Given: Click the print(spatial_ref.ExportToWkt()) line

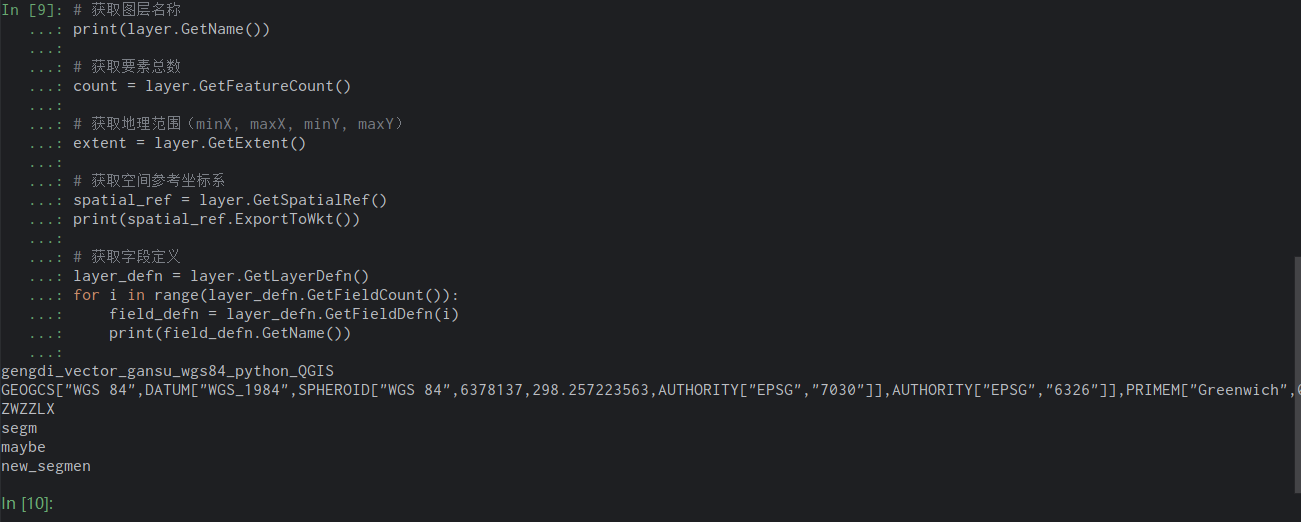Looking at the screenshot, I should [x=216, y=219].
